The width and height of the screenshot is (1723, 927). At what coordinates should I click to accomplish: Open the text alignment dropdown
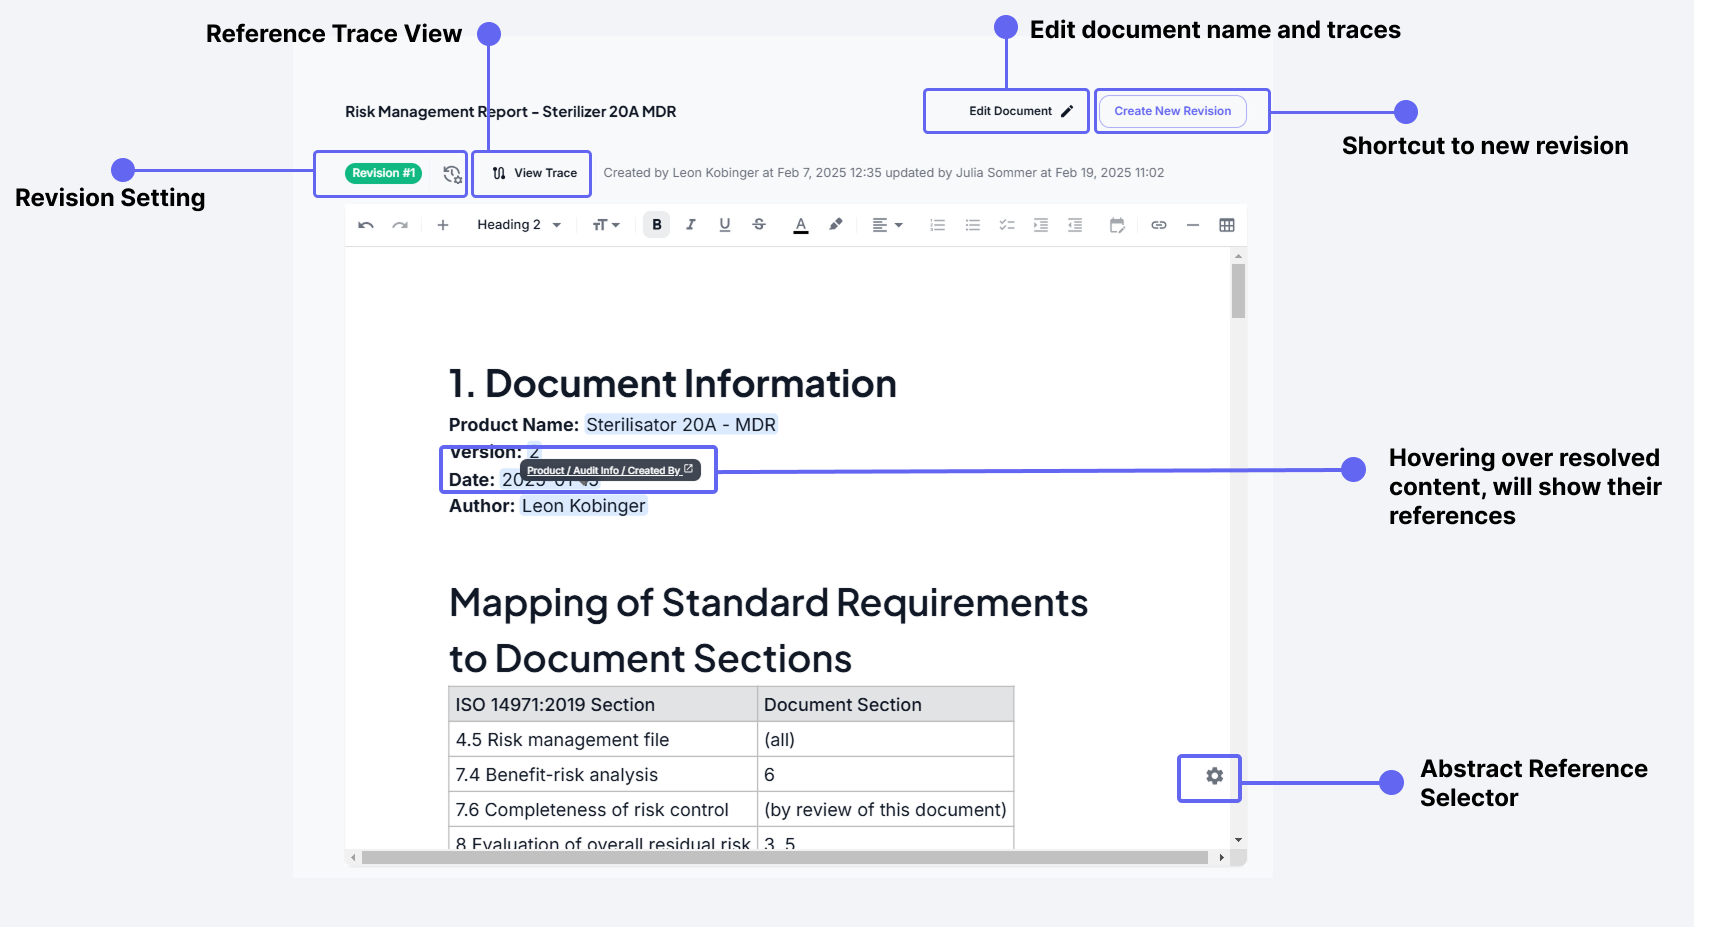(x=886, y=224)
